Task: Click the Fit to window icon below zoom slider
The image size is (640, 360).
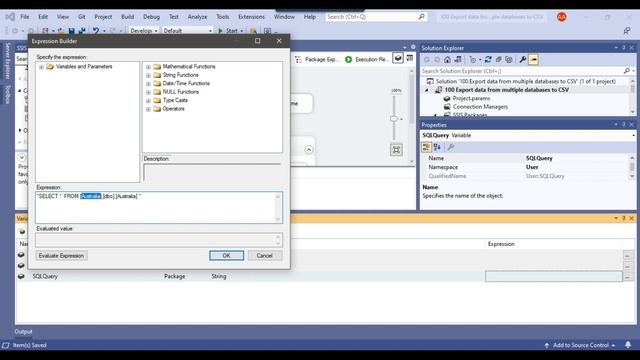Action: 396,150
